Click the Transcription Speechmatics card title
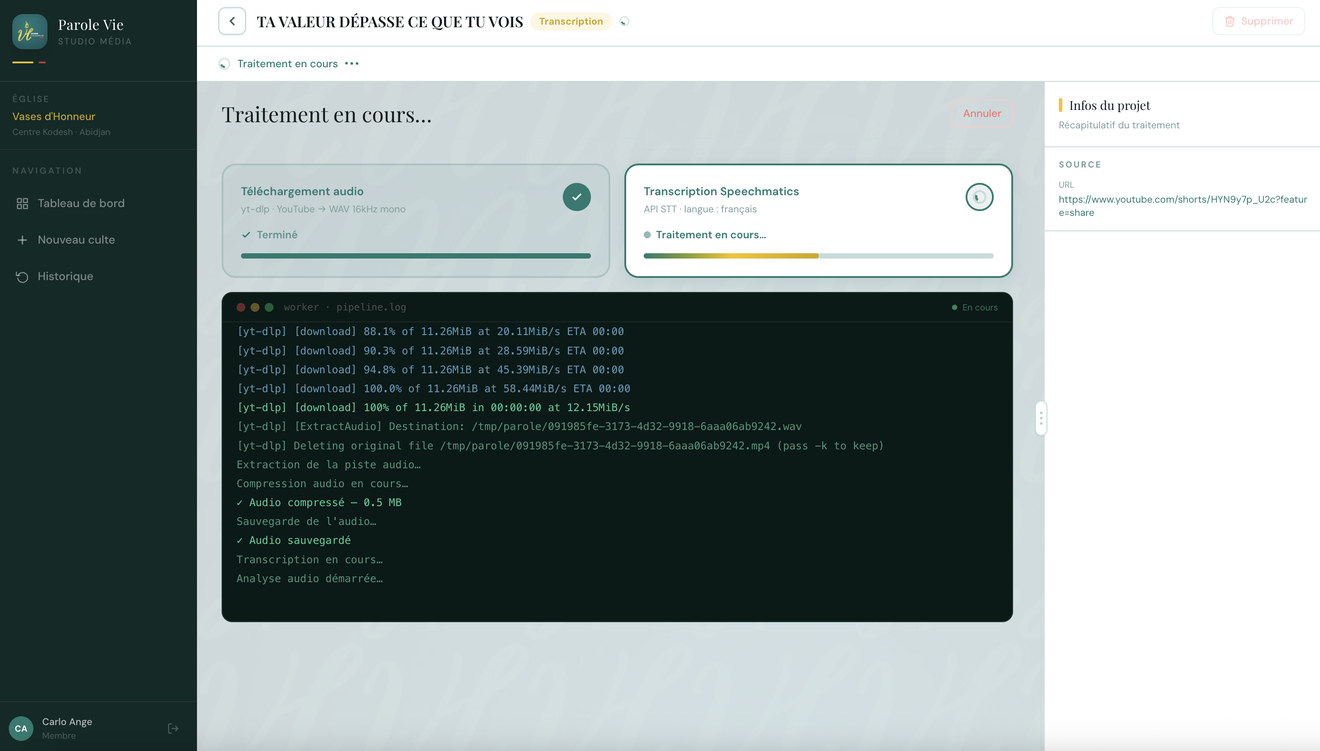The width and height of the screenshot is (1320, 751). (x=721, y=191)
